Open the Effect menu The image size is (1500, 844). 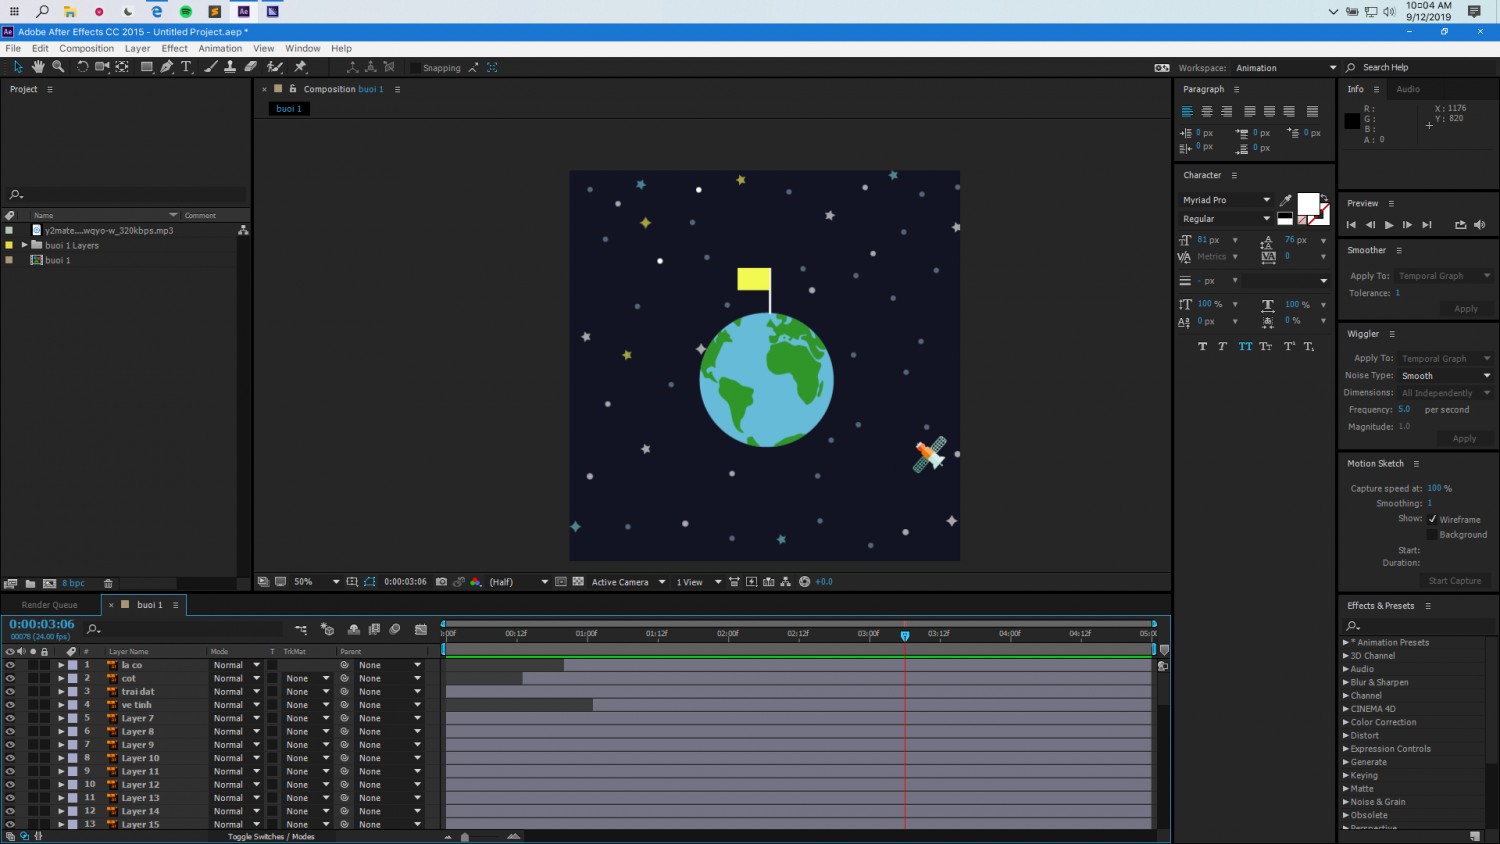[174, 48]
